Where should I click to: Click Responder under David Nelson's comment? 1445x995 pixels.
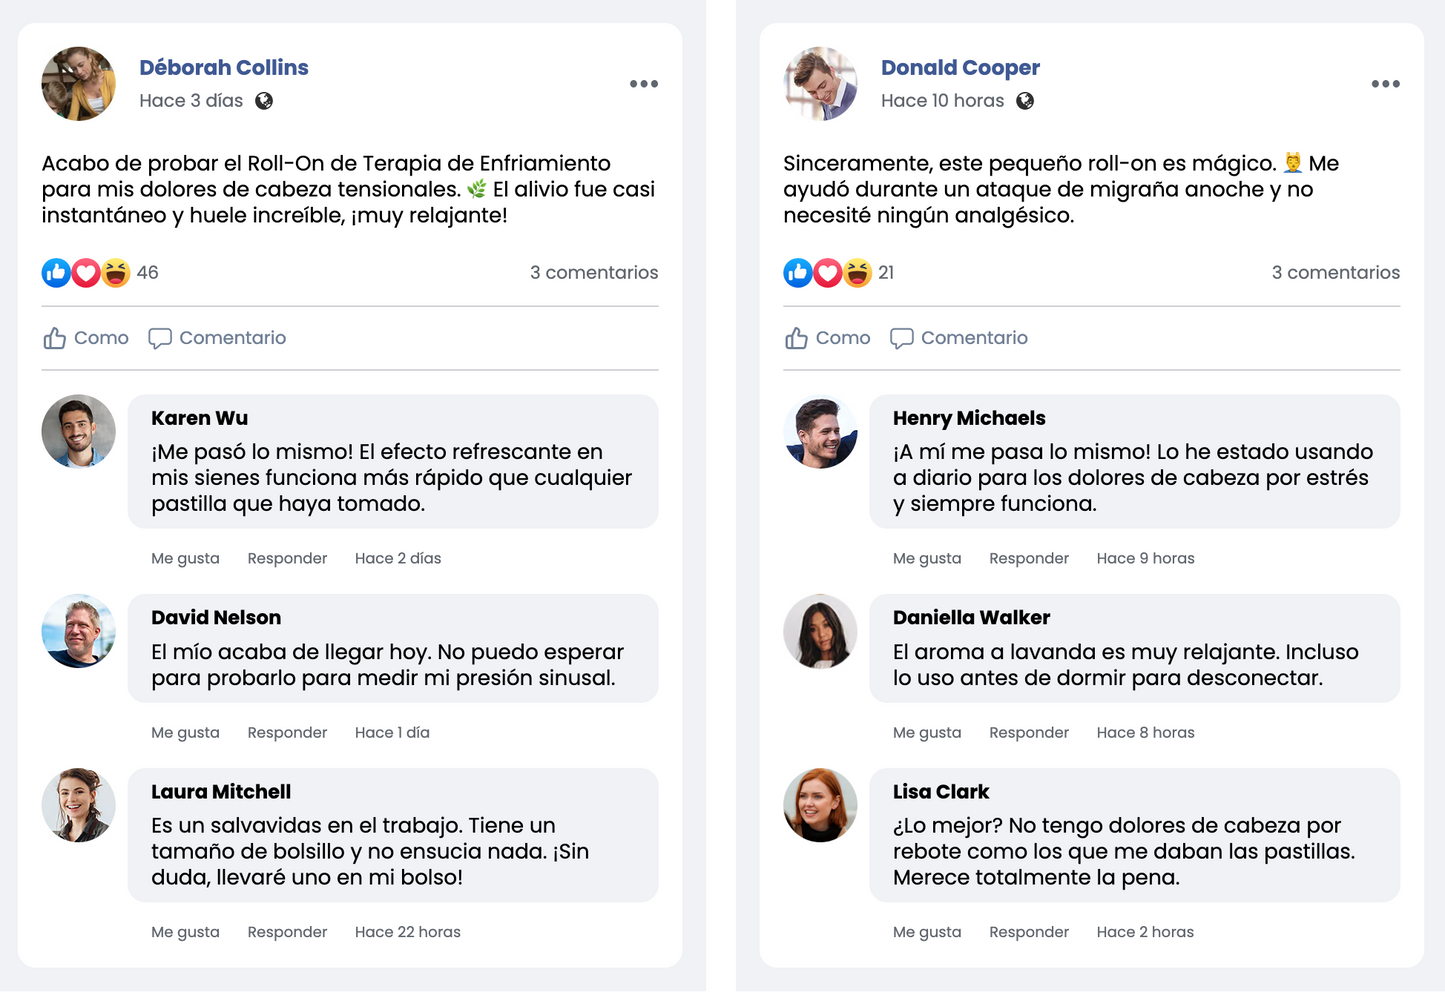click(287, 732)
